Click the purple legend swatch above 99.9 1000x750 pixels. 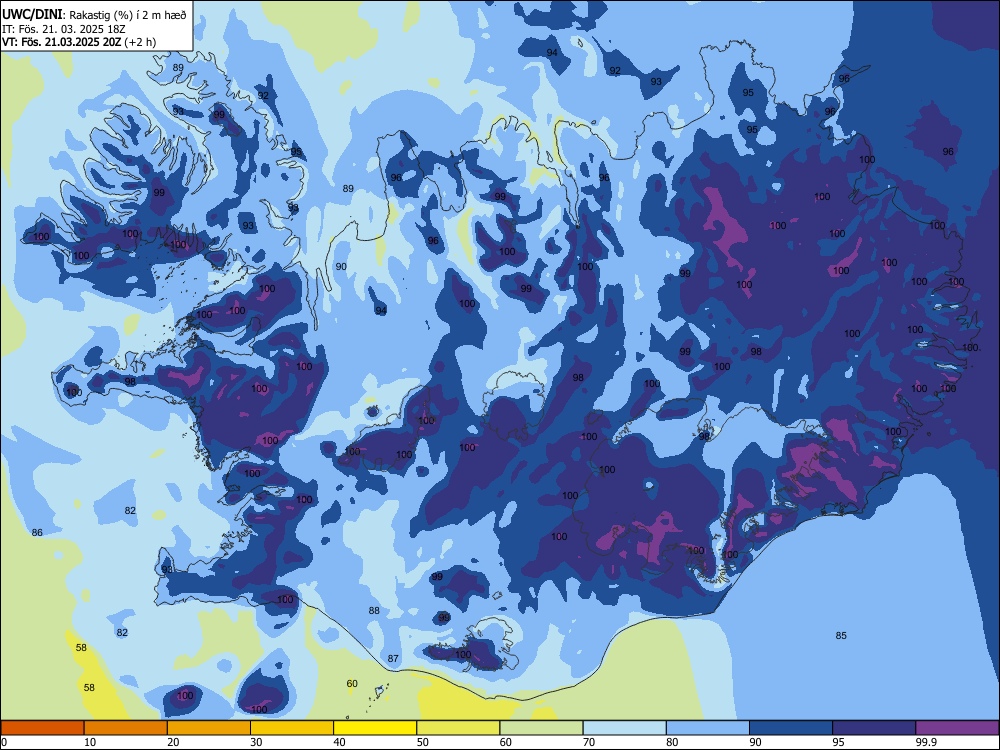[957, 728]
